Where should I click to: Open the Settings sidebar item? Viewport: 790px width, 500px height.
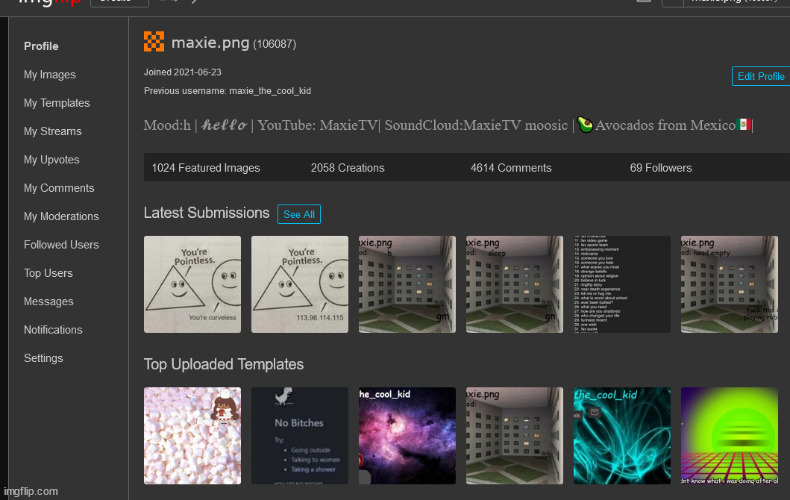(43, 358)
